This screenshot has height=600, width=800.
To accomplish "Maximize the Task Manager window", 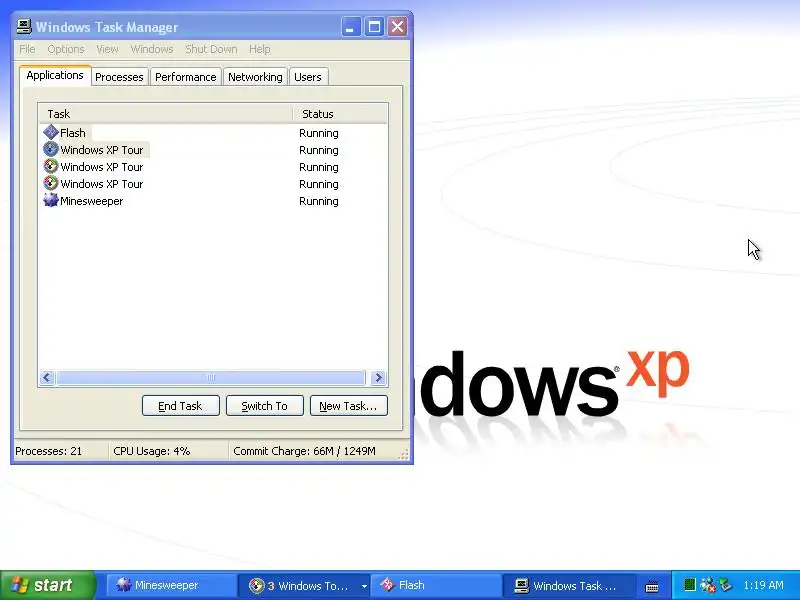I will pyautogui.click(x=374, y=27).
